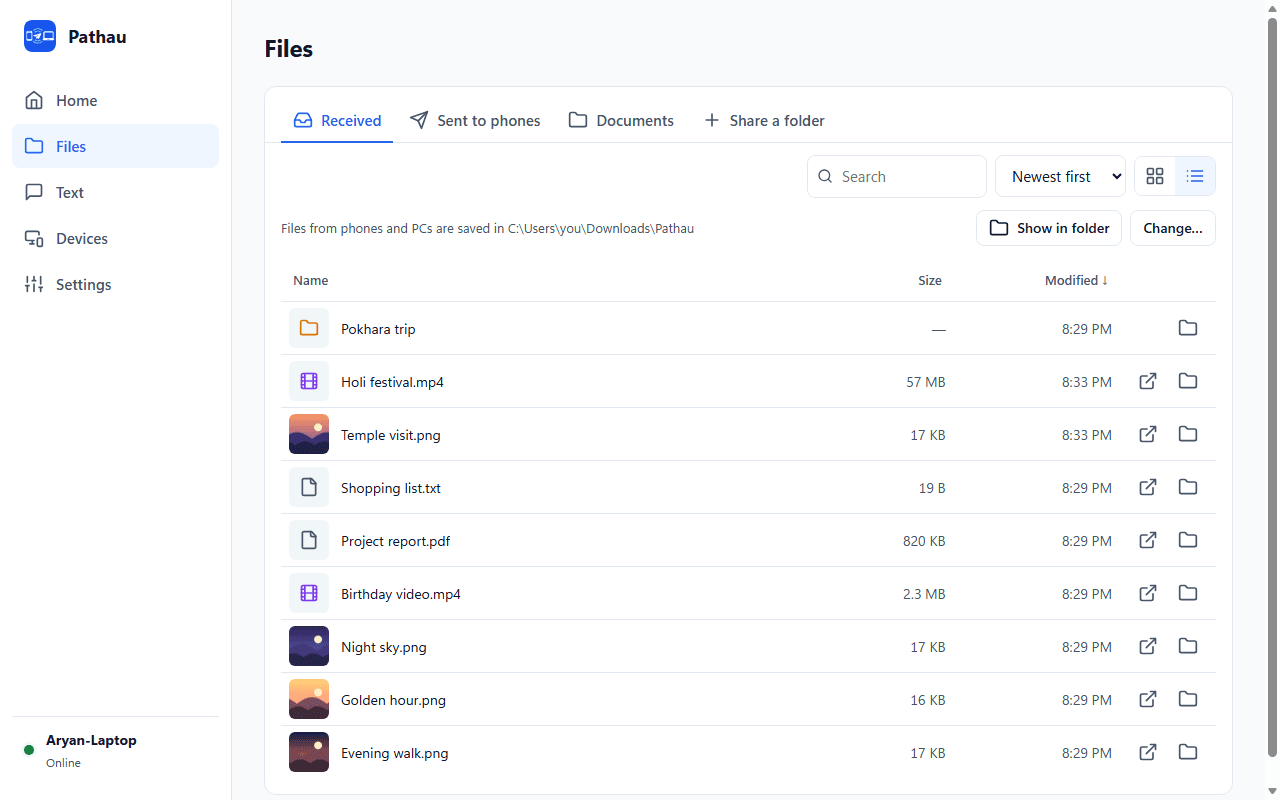Viewport: 1280px width, 800px height.
Task: Click the Pathau app logo
Action: [40, 36]
